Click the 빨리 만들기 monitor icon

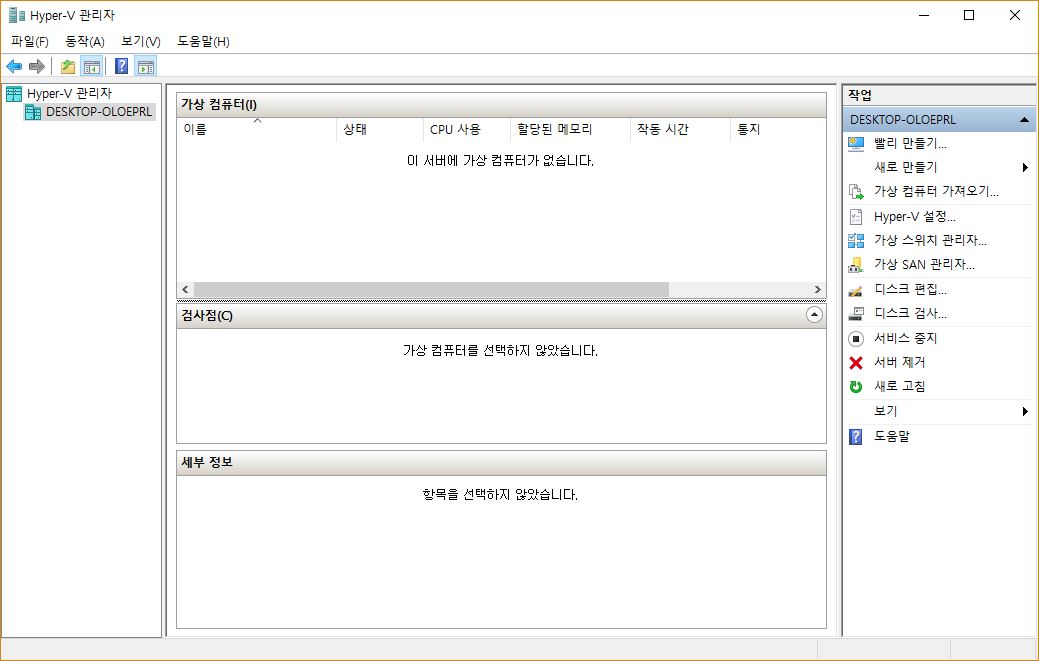pos(856,144)
